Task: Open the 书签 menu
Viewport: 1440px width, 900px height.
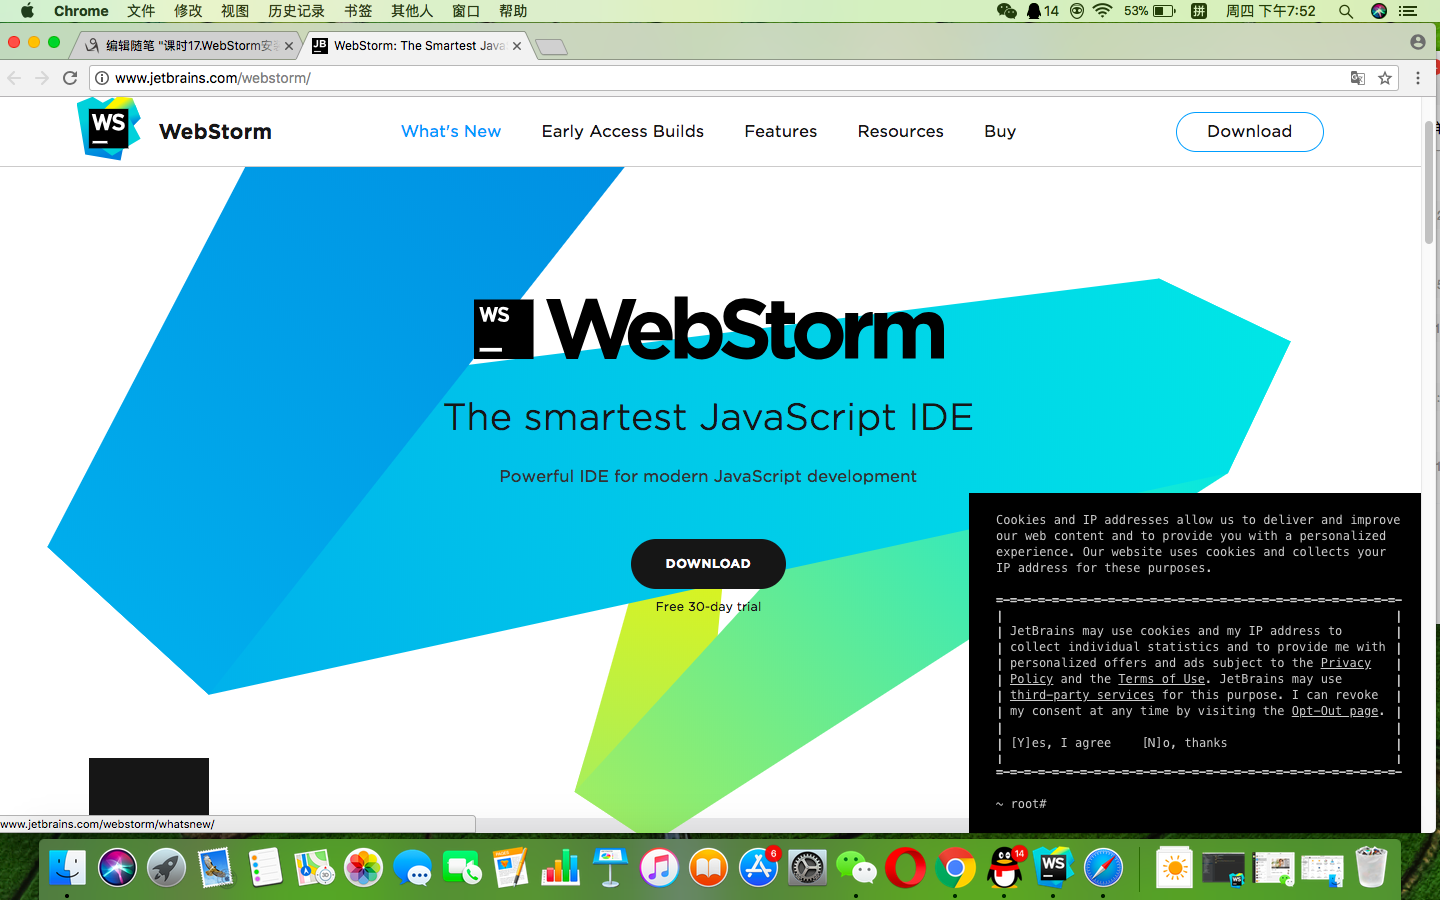Action: coord(358,11)
